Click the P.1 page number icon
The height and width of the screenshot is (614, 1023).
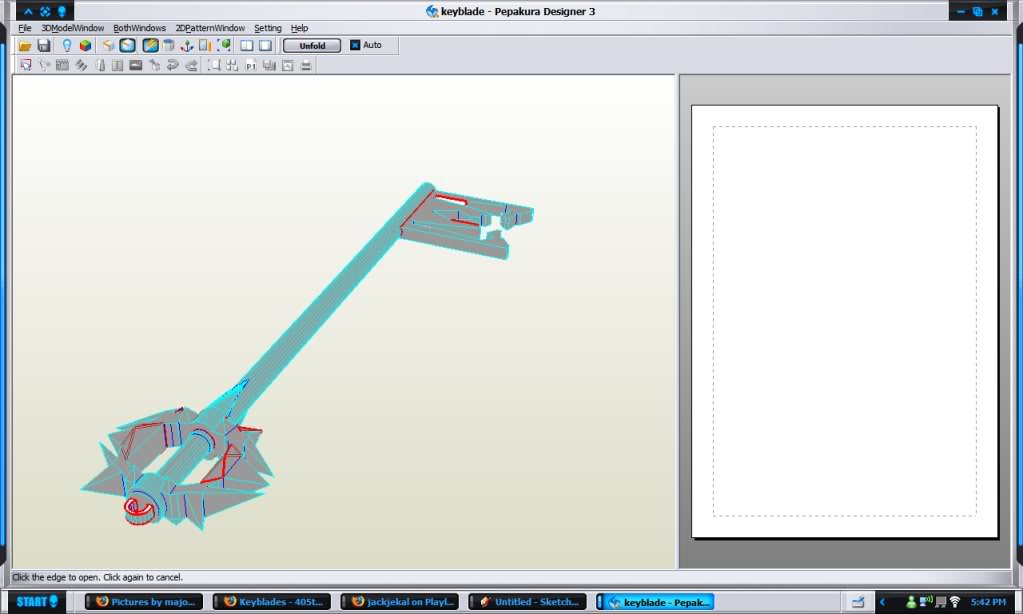[x=251, y=65]
